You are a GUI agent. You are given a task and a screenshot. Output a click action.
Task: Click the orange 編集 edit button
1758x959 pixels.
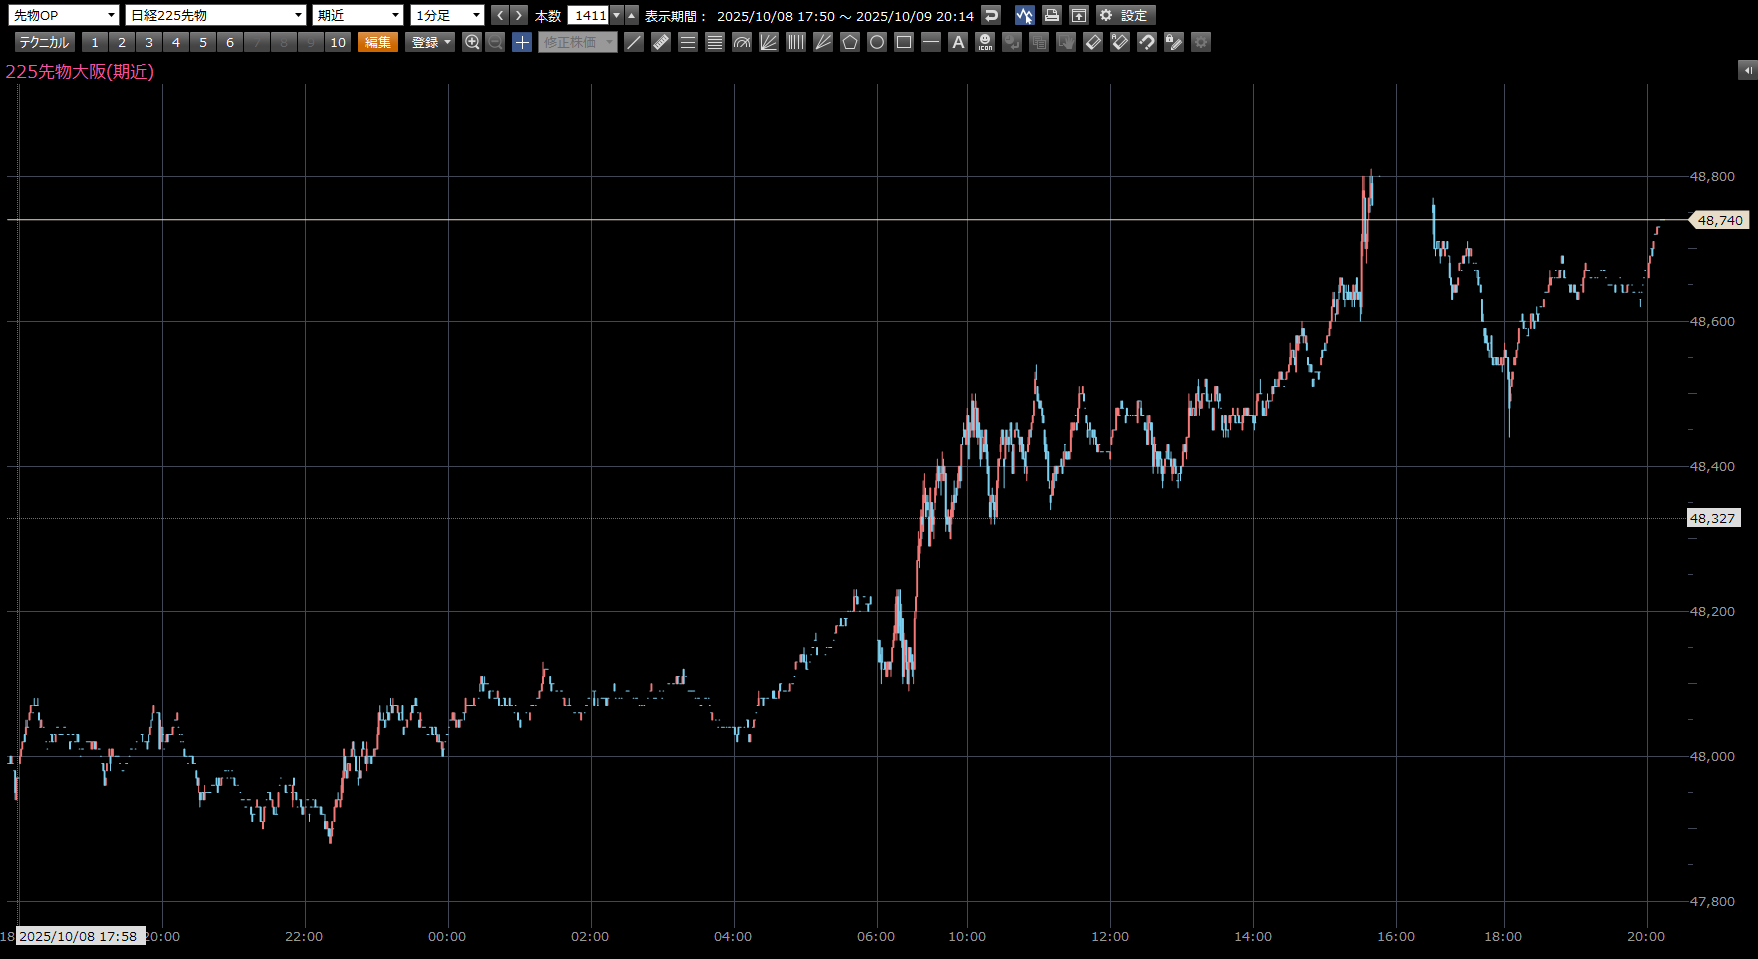pyautogui.click(x=378, y=42)
